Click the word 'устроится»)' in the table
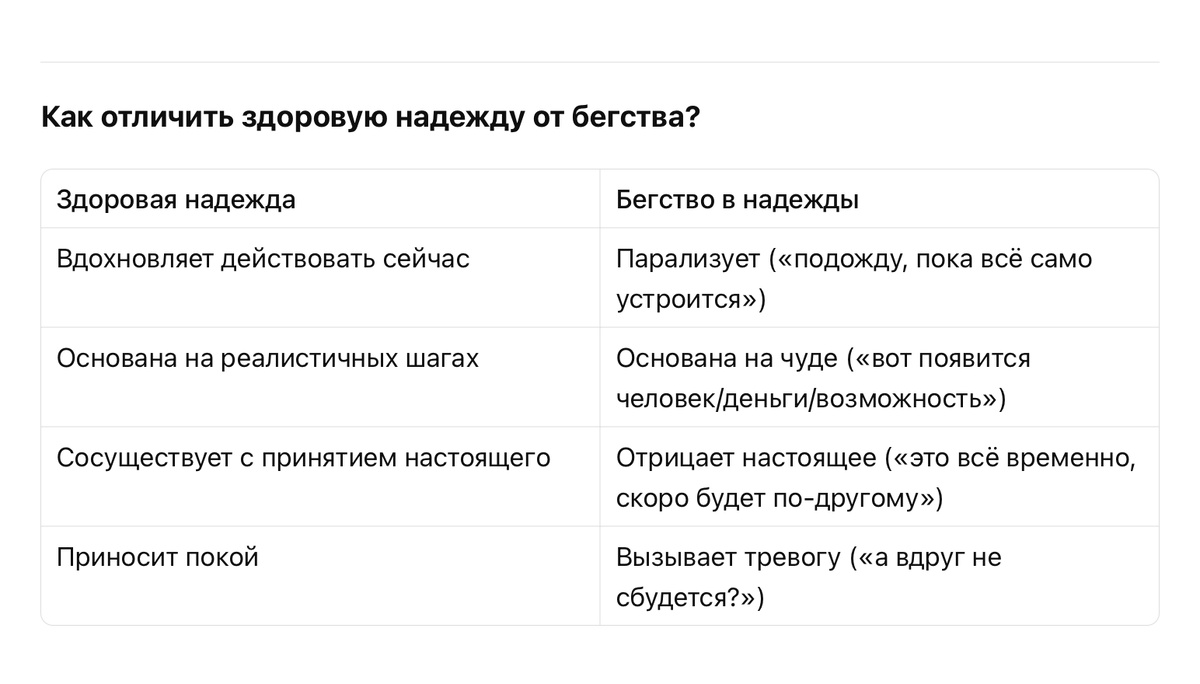 pos(691,300)
